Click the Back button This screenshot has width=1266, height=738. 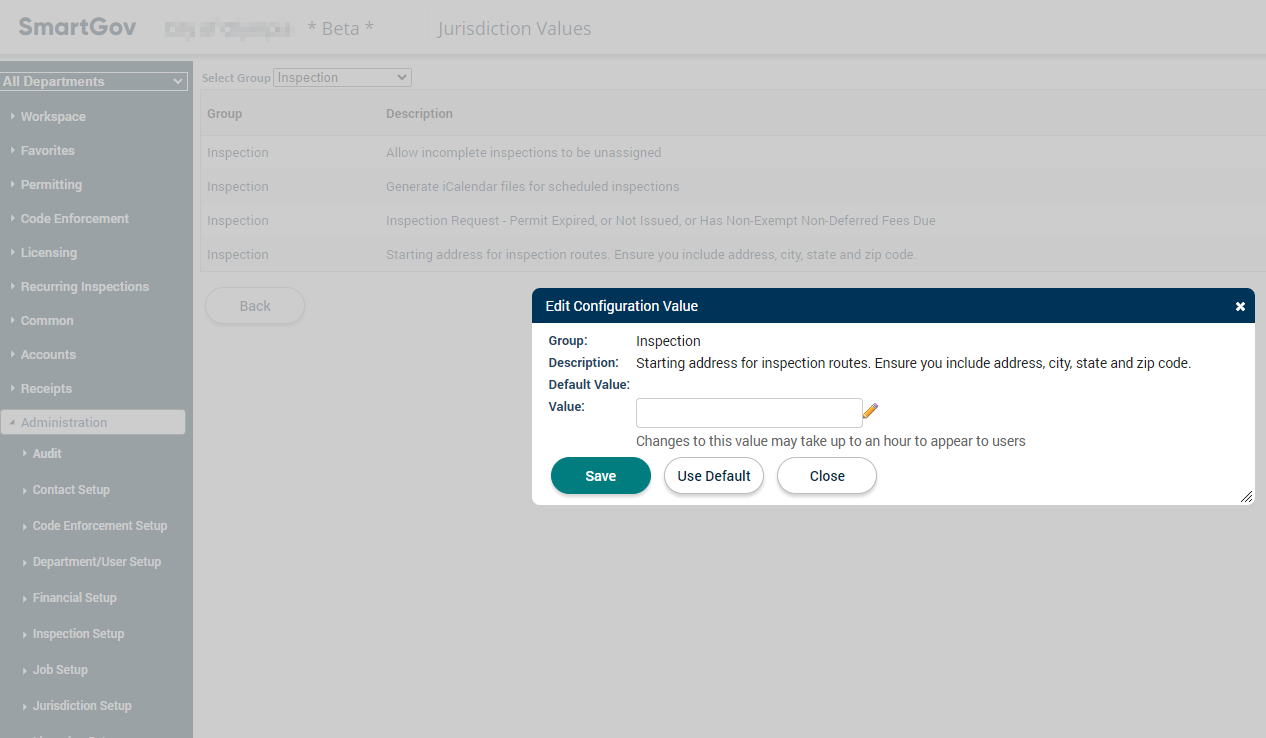(254, 306)
